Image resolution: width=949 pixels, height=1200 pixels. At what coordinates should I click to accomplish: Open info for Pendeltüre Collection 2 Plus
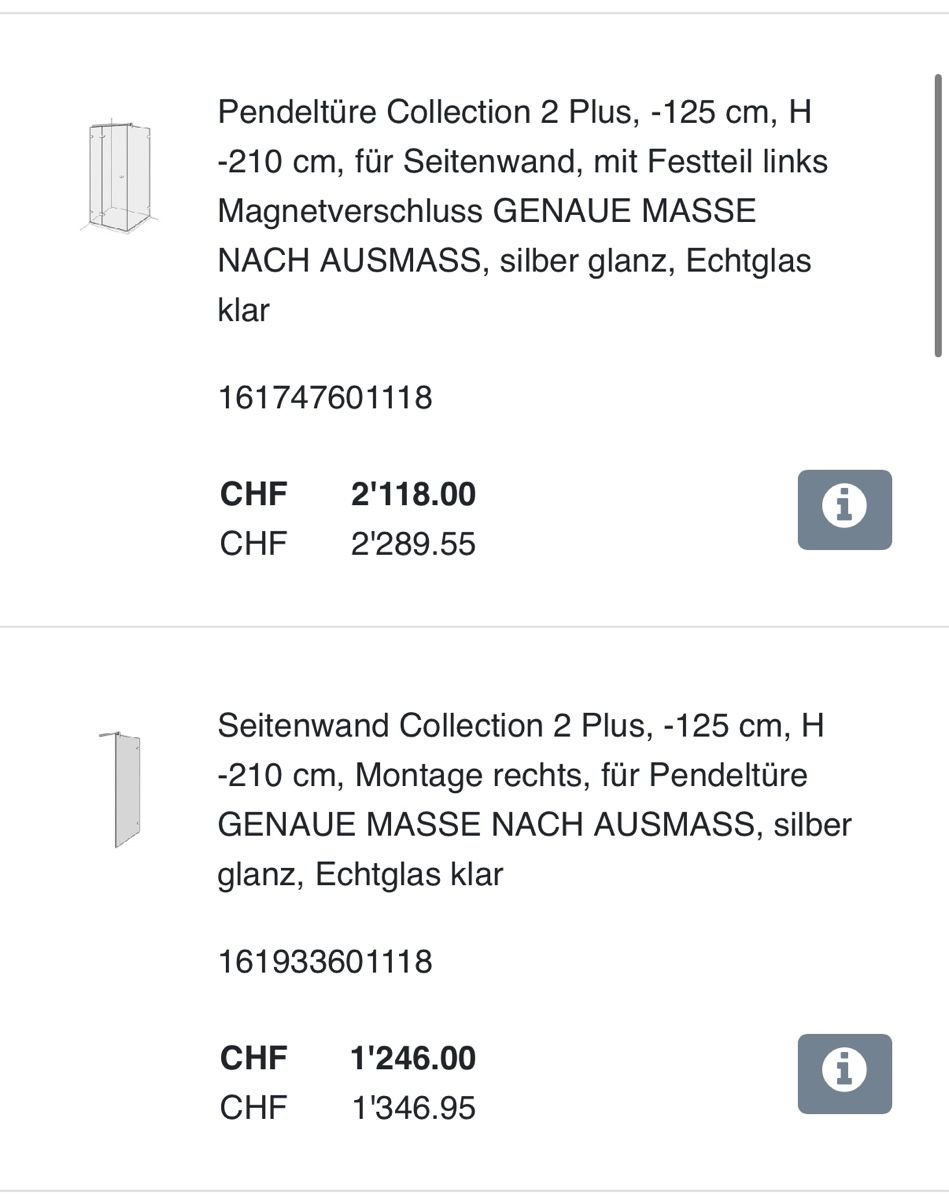coord(844,509)
